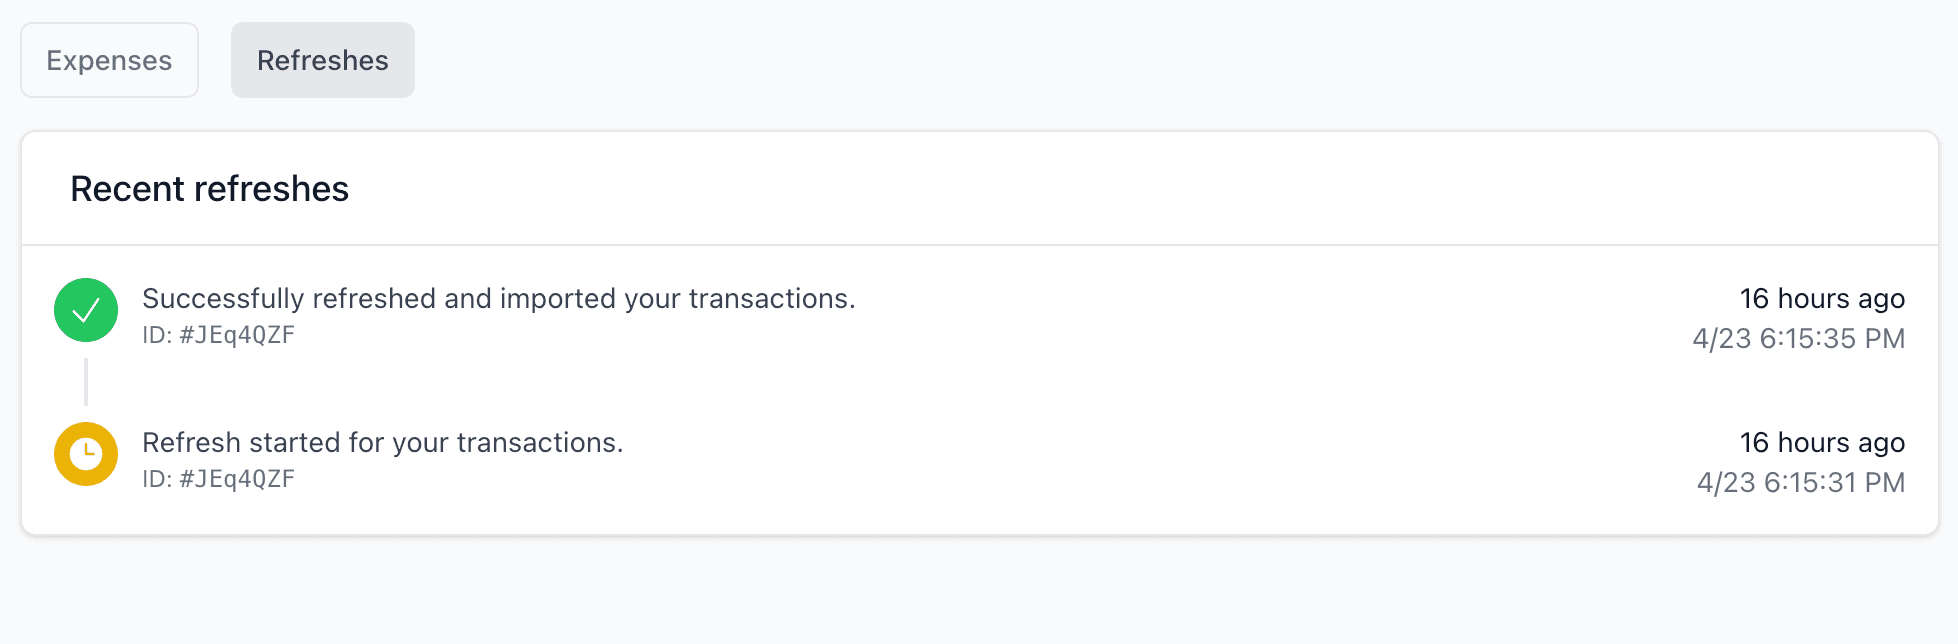Open the 'Successfully refreshed and imported' message
This screenshot has height=644, width=1958.
pos(499,298)
